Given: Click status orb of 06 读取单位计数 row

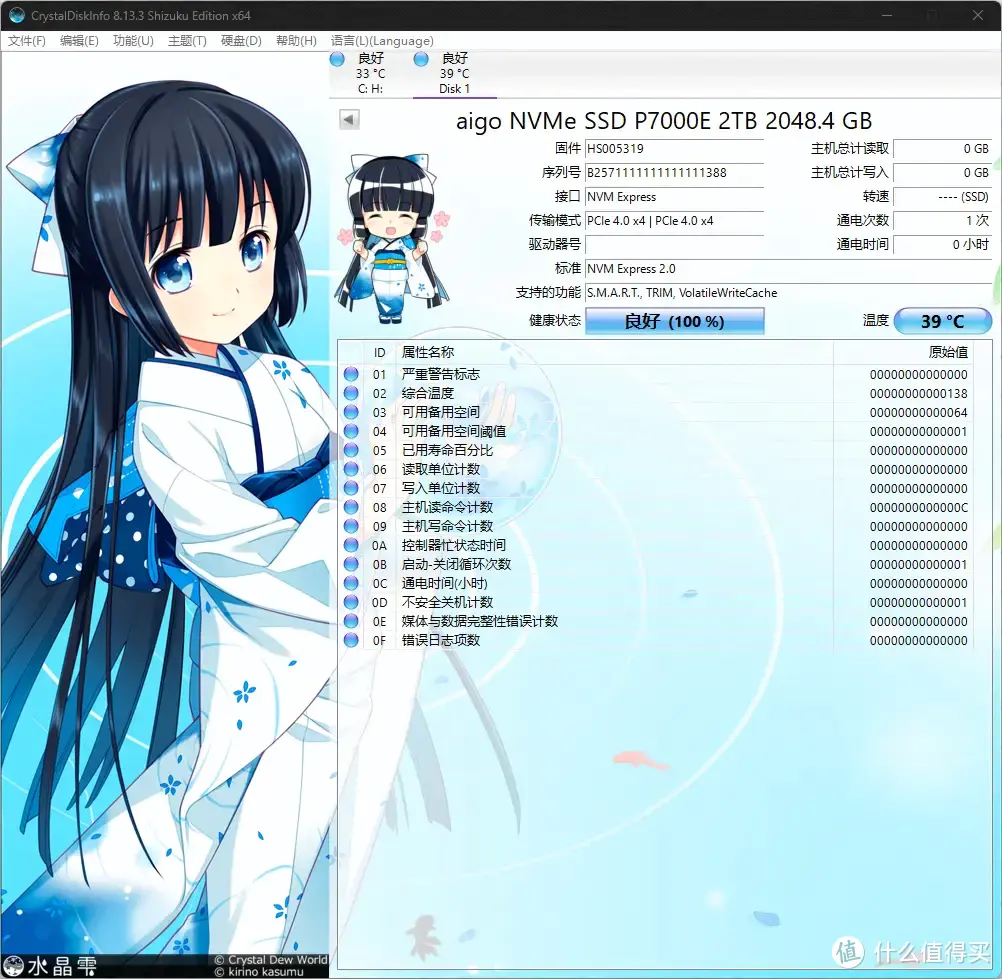Looking at the screenshot, I should [x=351, y=469].
